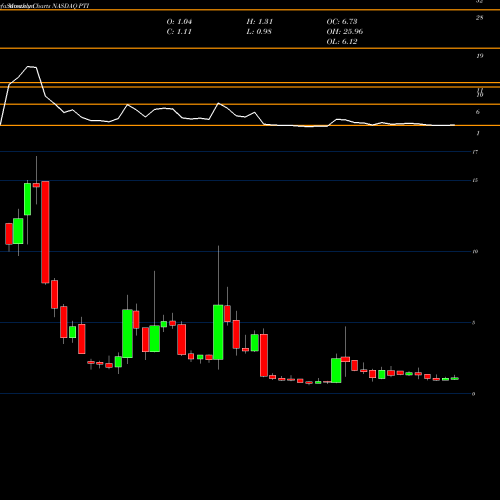Click the 'C: 1.11' close value
Viewport: 500px width, 500px height.
179,32
